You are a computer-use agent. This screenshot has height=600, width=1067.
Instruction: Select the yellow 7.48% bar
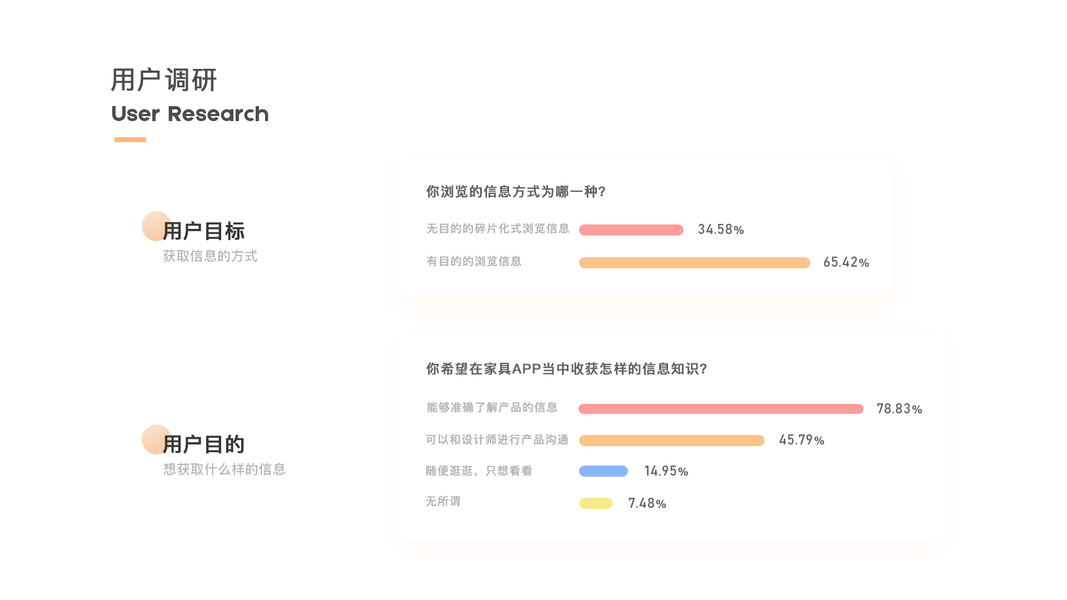click(x=596, y=503)
